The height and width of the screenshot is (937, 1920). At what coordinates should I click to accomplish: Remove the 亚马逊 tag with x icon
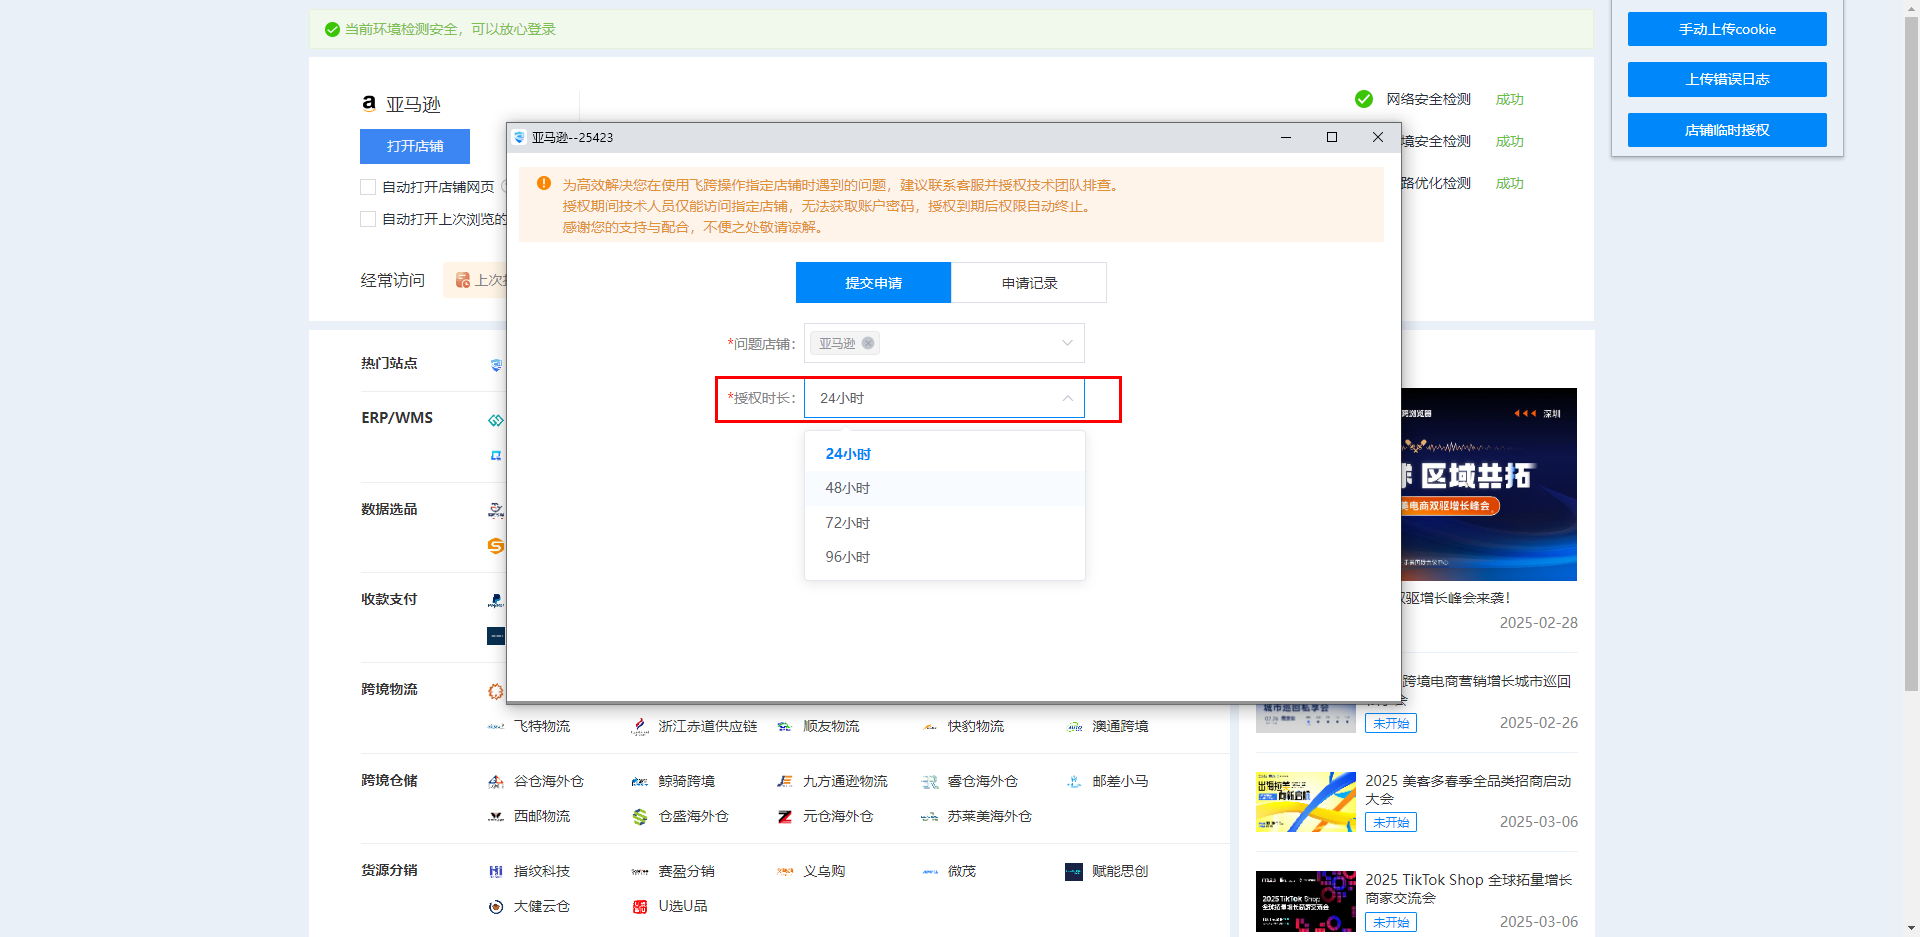[x=868, y=343]
